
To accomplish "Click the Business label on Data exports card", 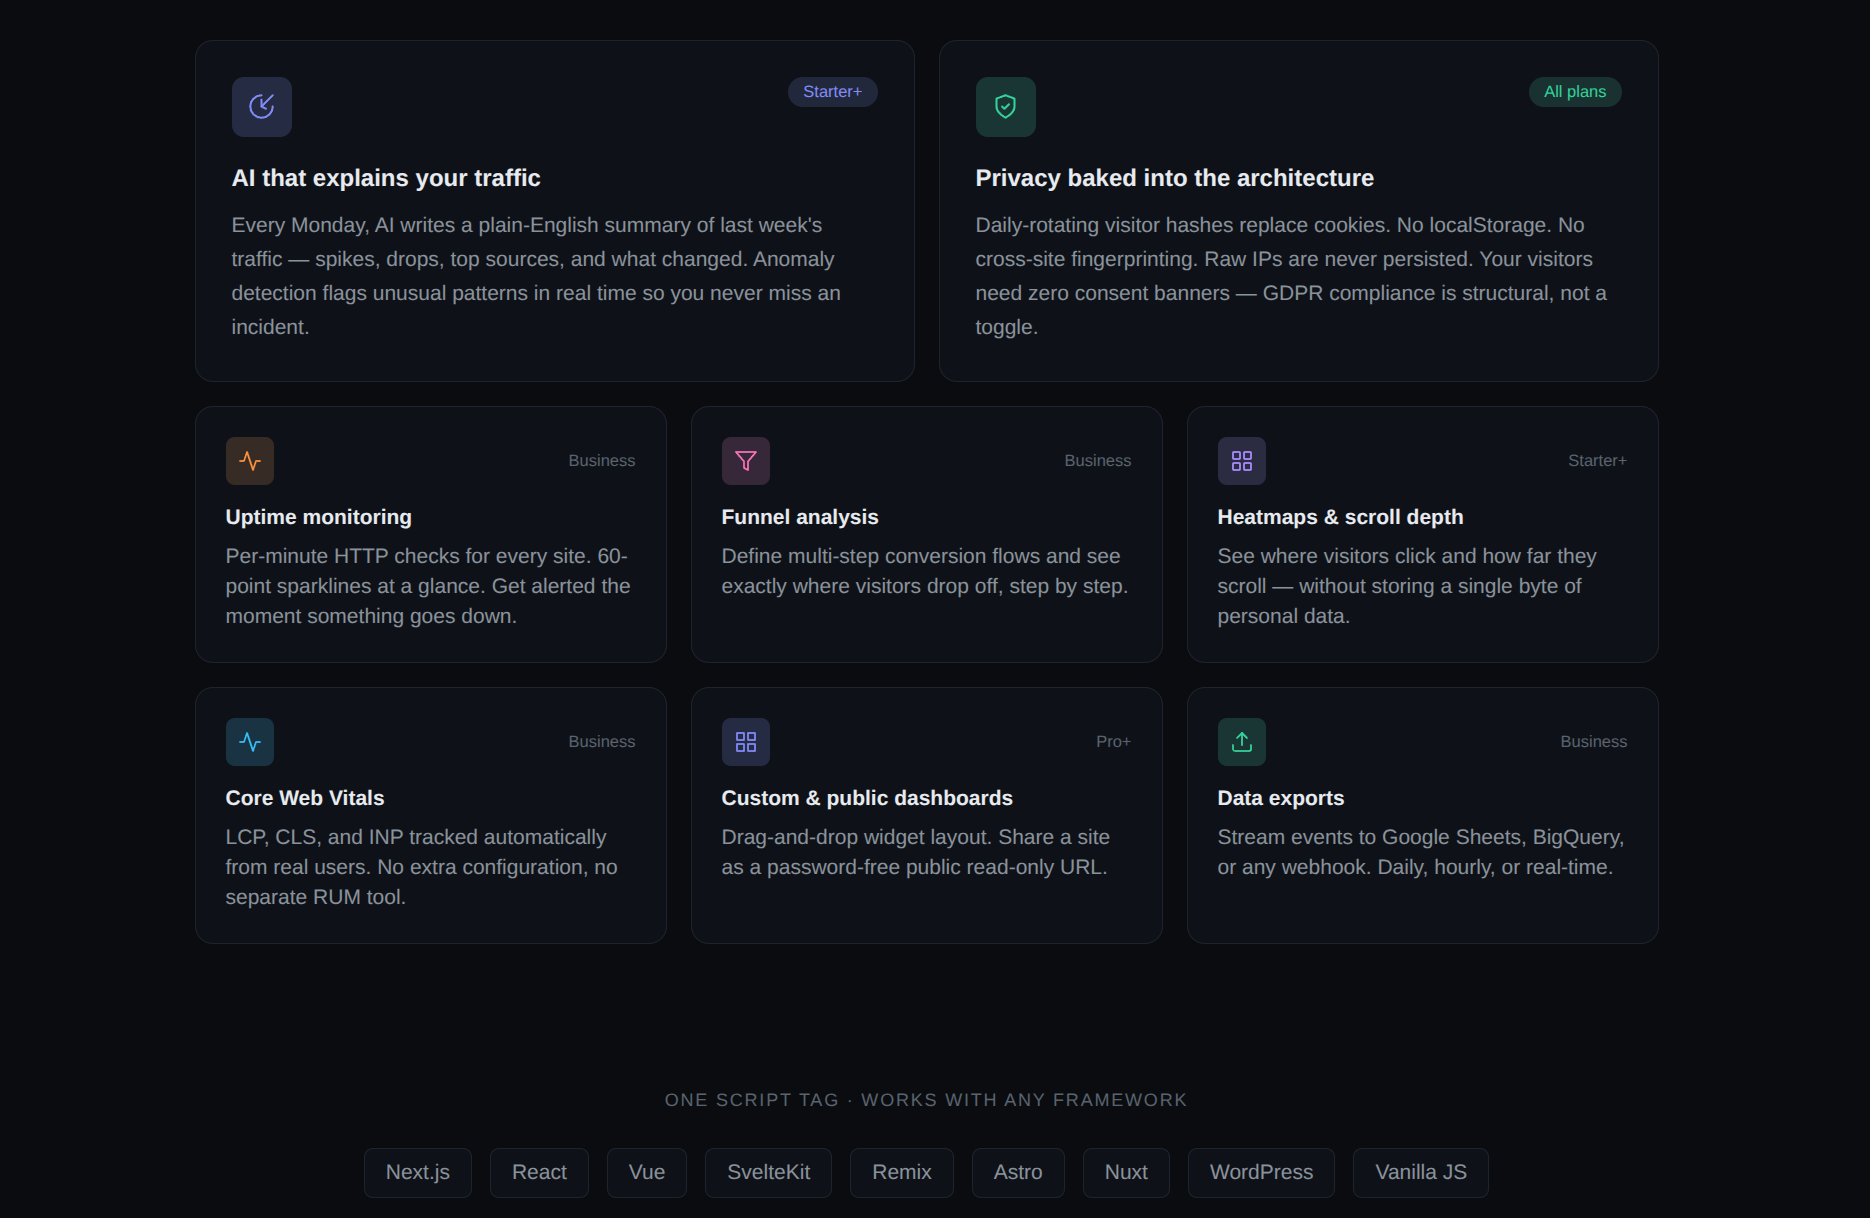I will point(1594,742).
